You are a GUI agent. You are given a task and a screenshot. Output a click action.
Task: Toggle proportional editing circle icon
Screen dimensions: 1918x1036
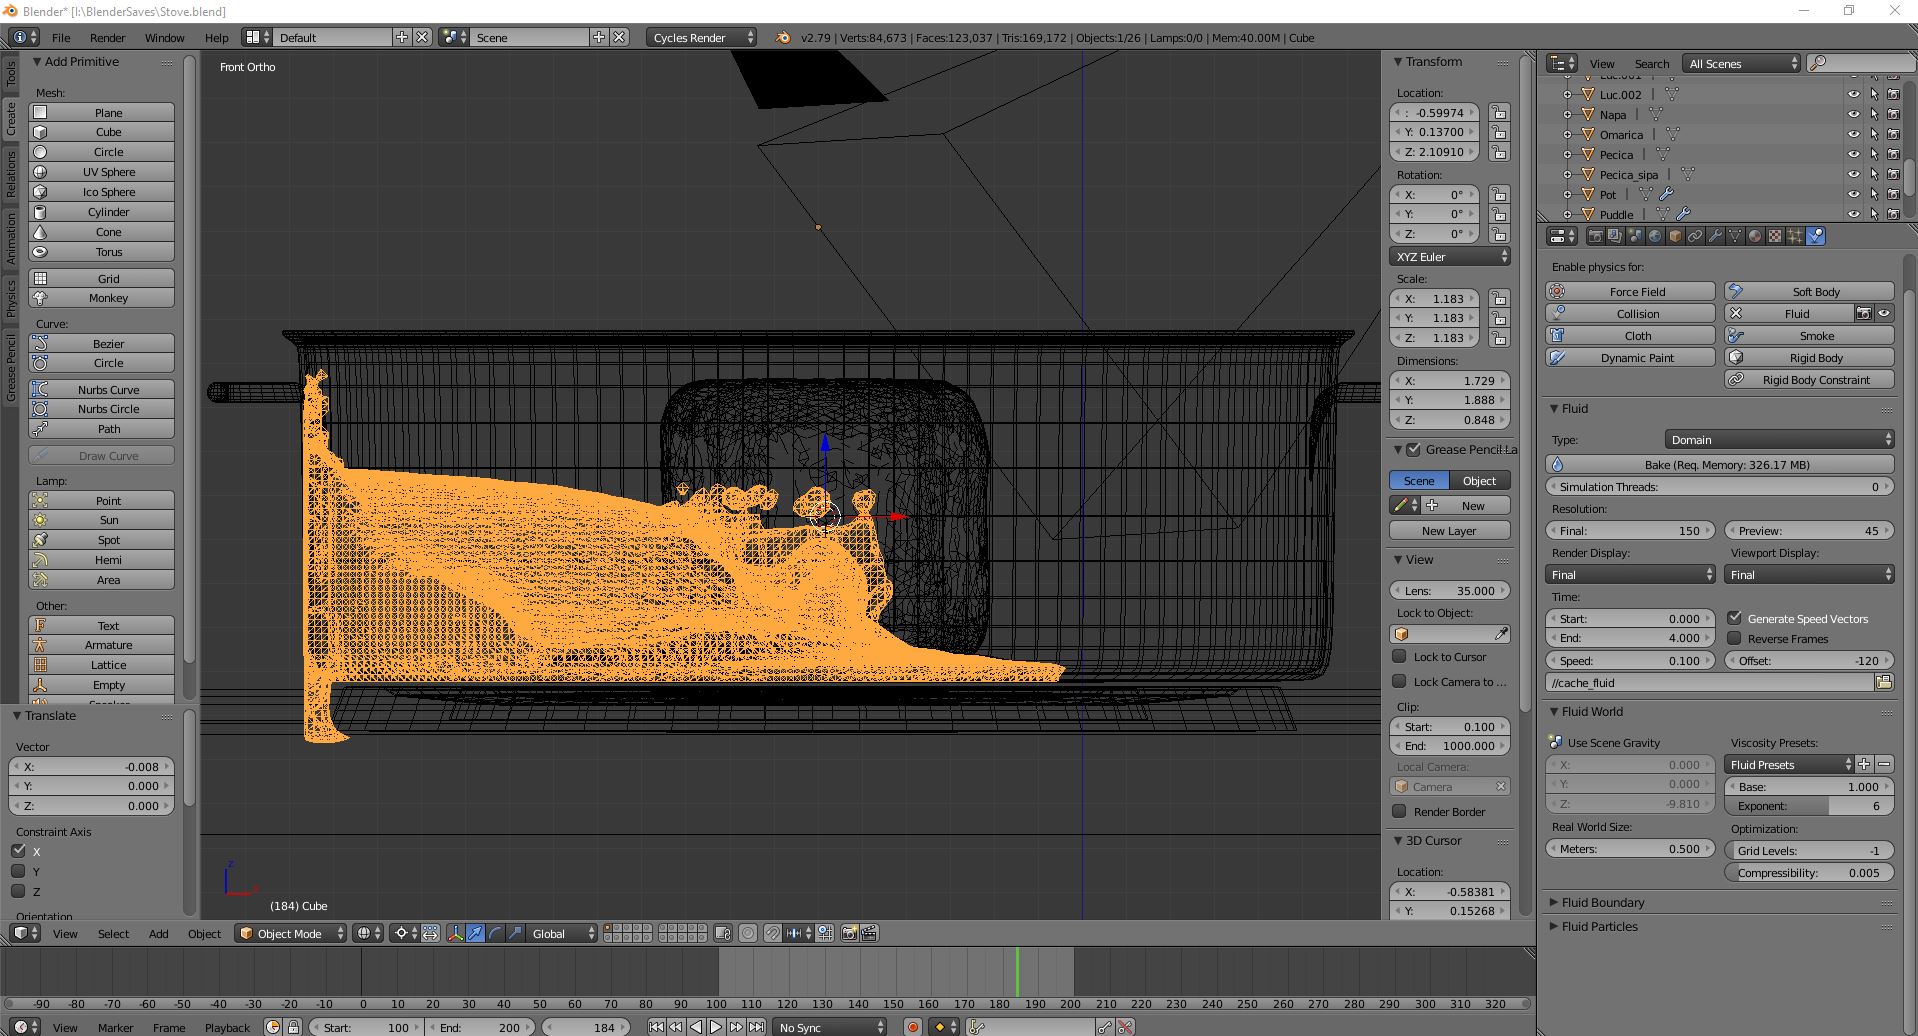tap(748, 933)
